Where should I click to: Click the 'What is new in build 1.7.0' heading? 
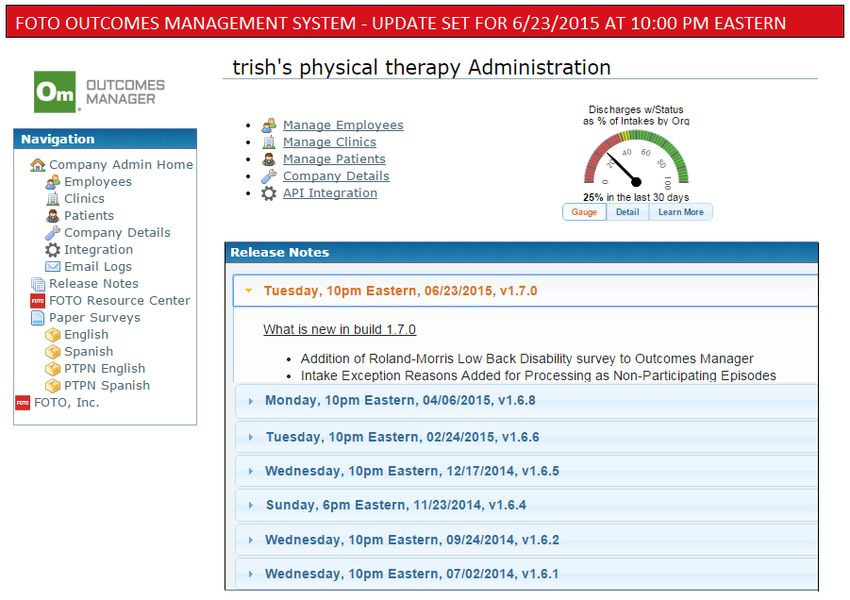pyautogui.click(x=339, y=330)
